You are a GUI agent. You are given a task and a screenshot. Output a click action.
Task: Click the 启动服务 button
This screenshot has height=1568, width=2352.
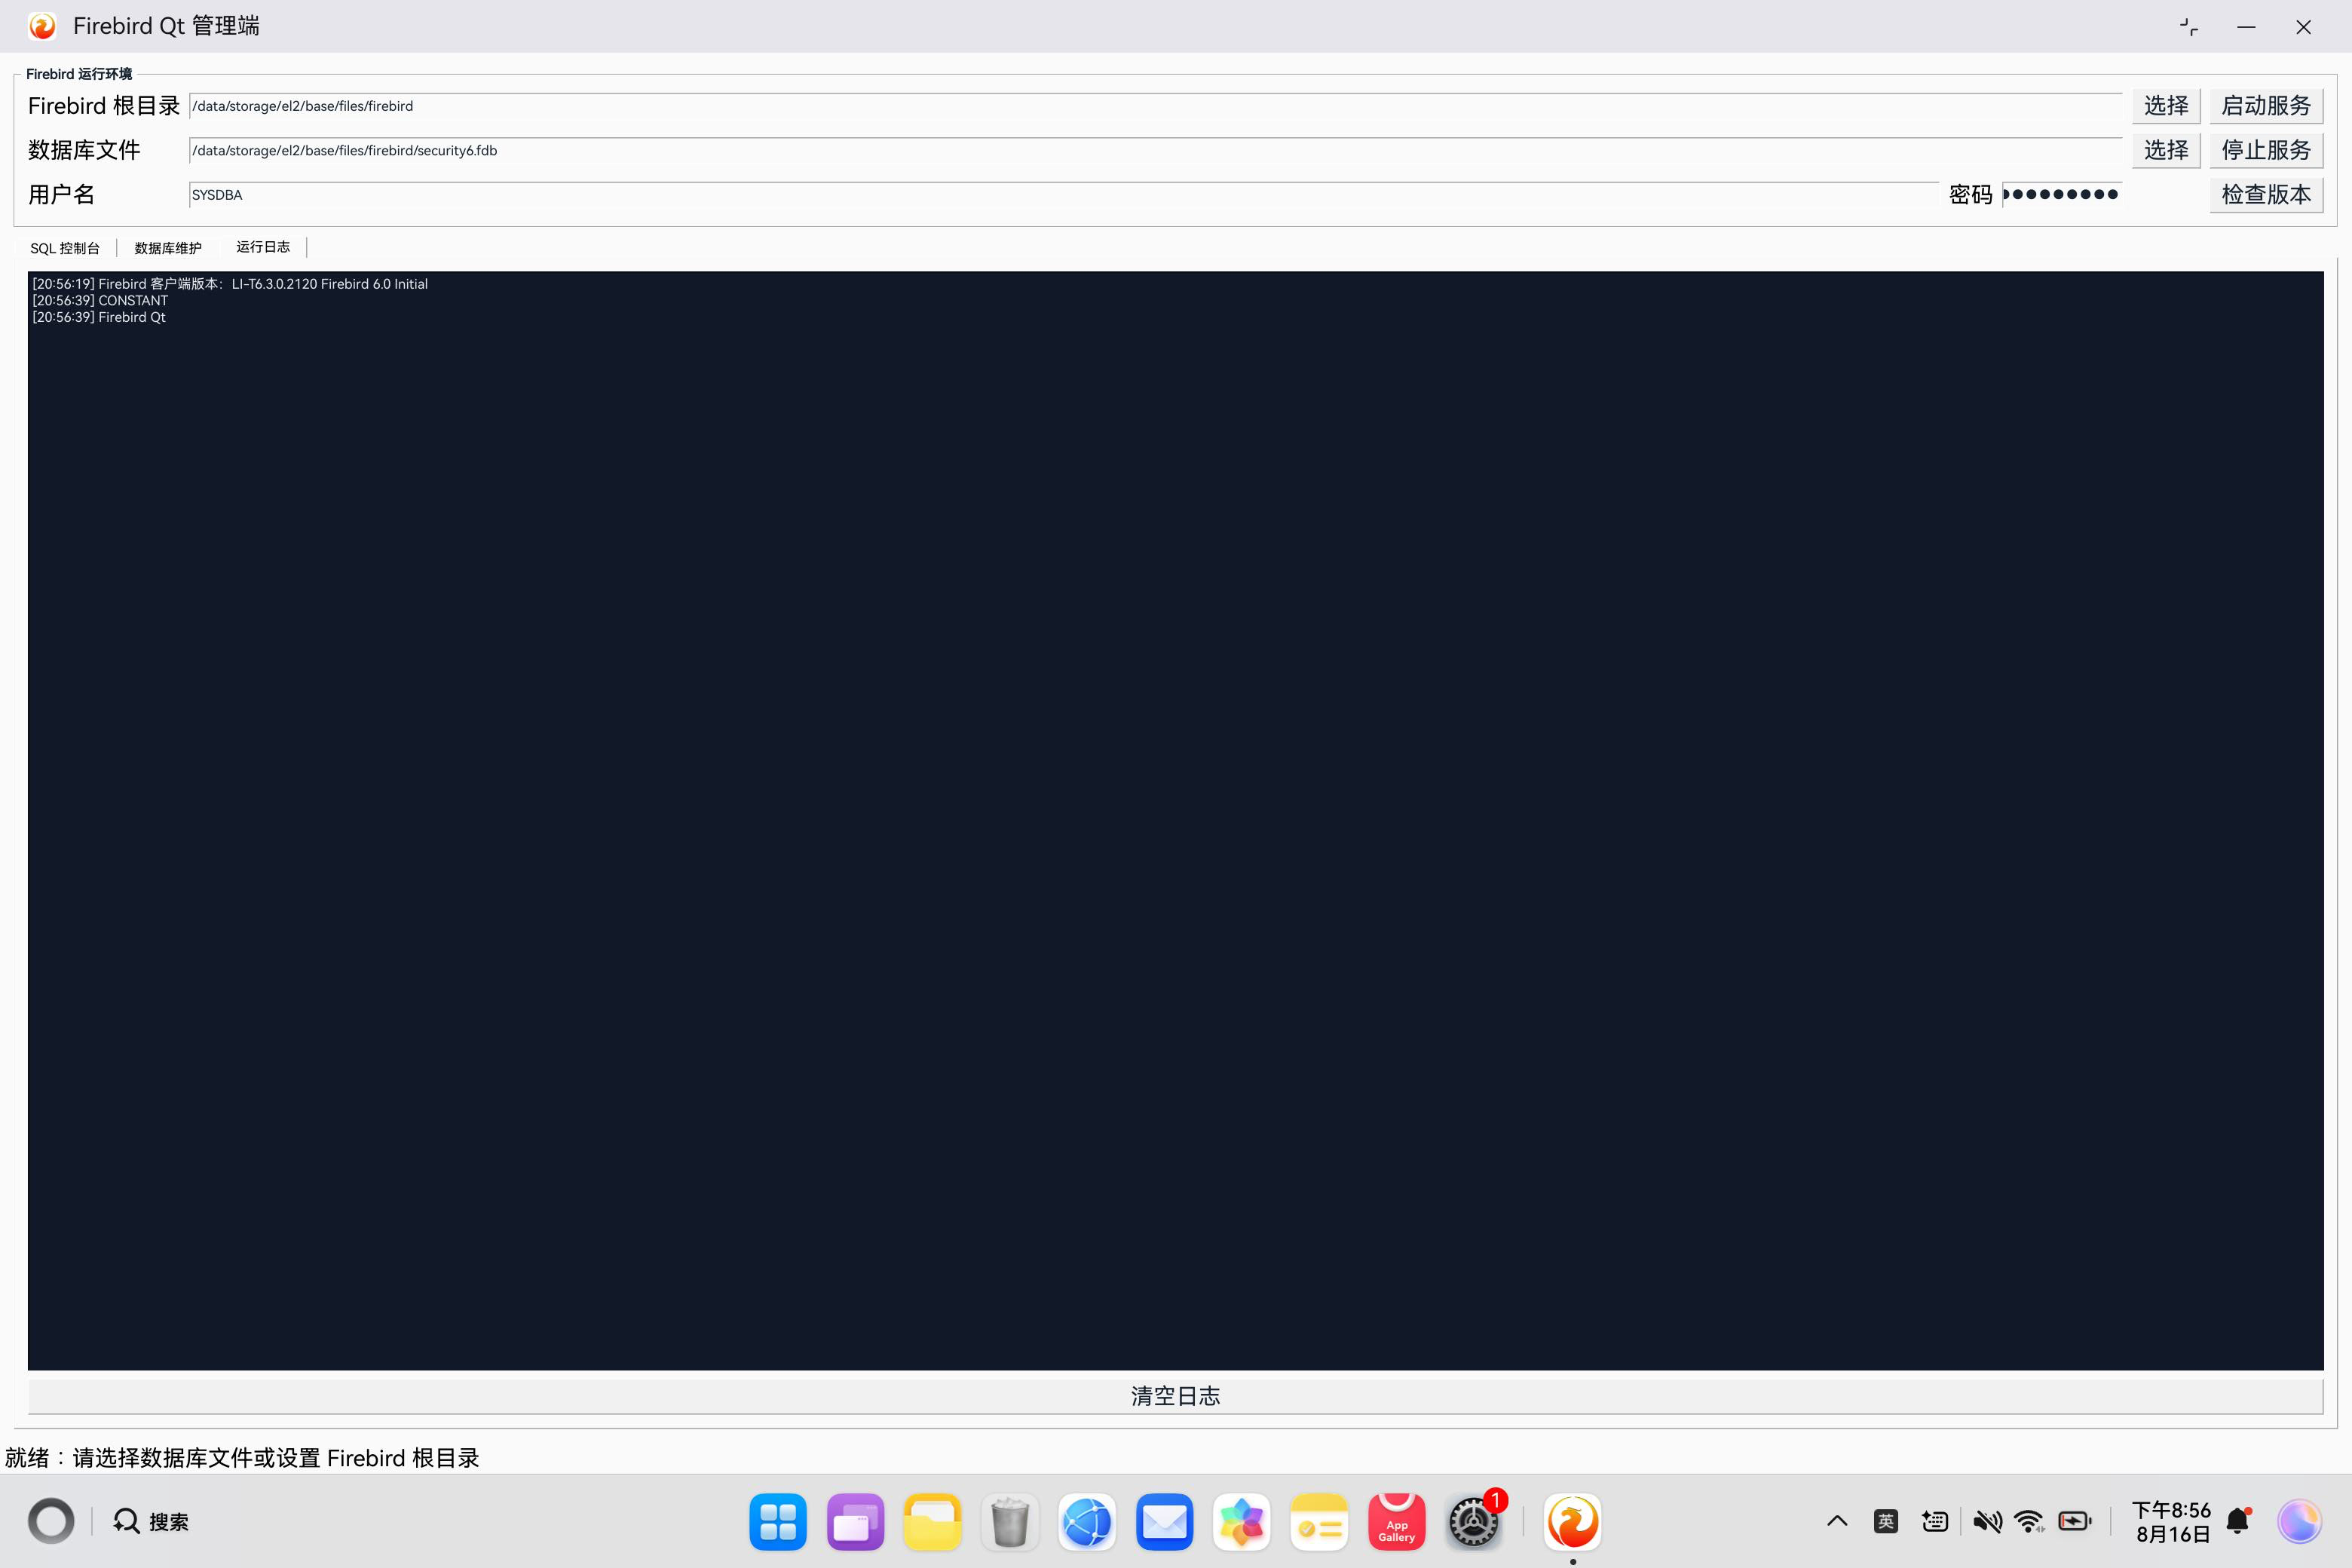(x=2266, y=106)
